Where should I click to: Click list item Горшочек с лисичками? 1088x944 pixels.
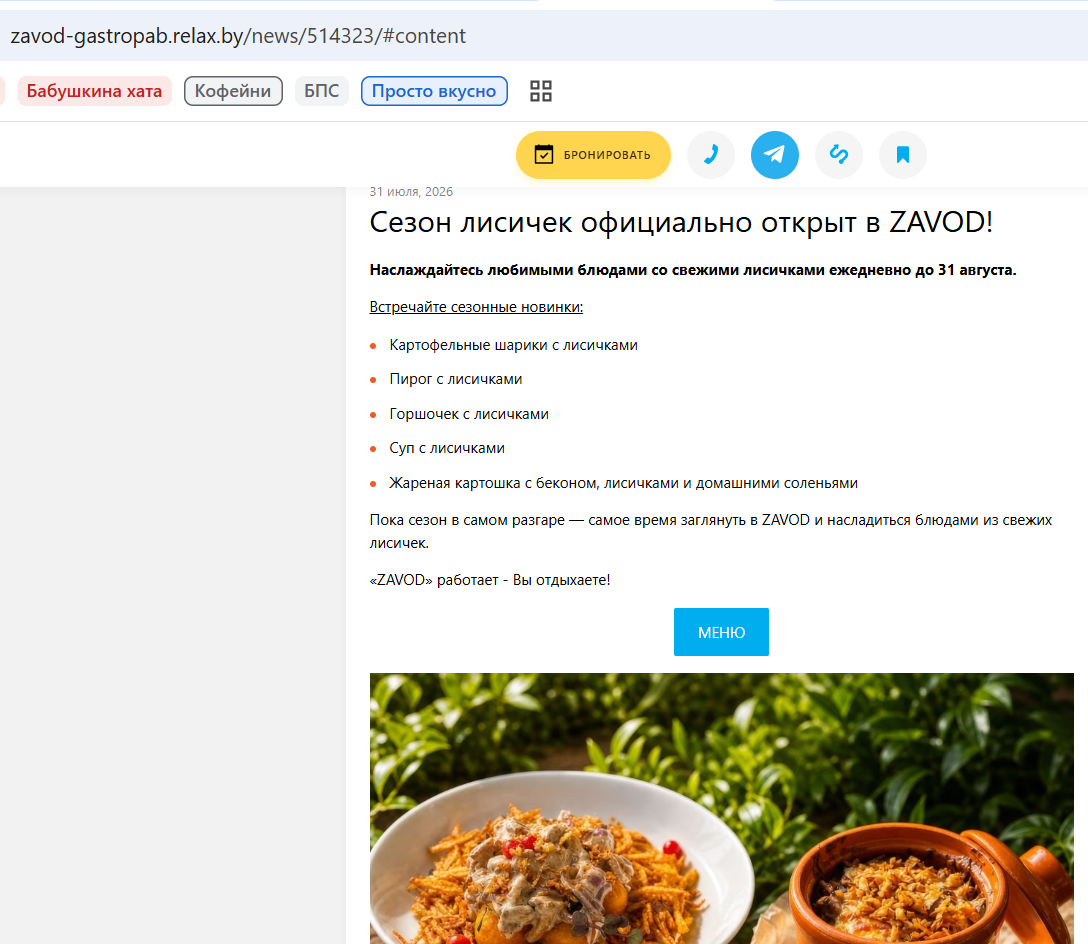469,414
